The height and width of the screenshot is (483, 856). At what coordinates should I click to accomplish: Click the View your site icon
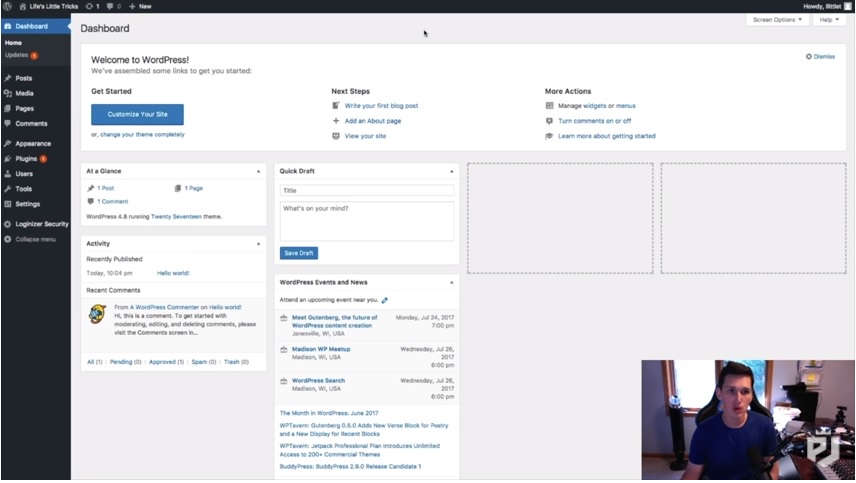[336, 136]
